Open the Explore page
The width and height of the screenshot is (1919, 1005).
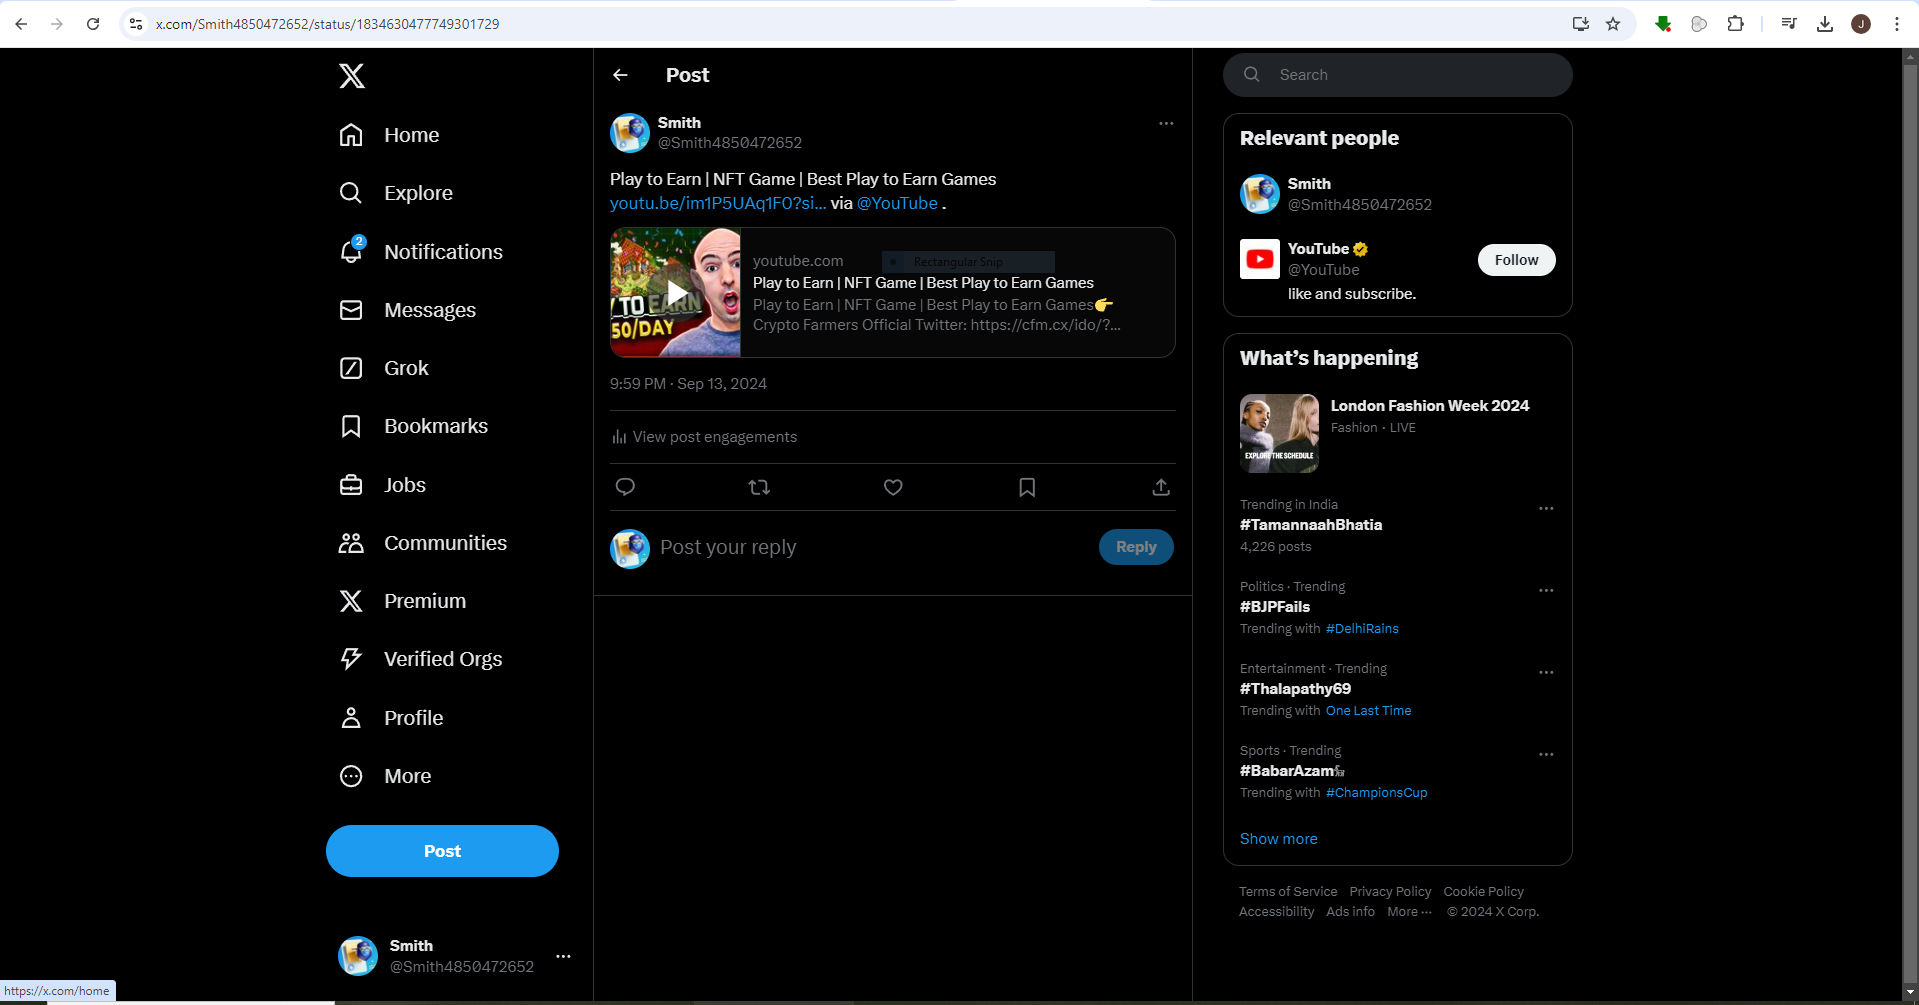tap(396, 193)
